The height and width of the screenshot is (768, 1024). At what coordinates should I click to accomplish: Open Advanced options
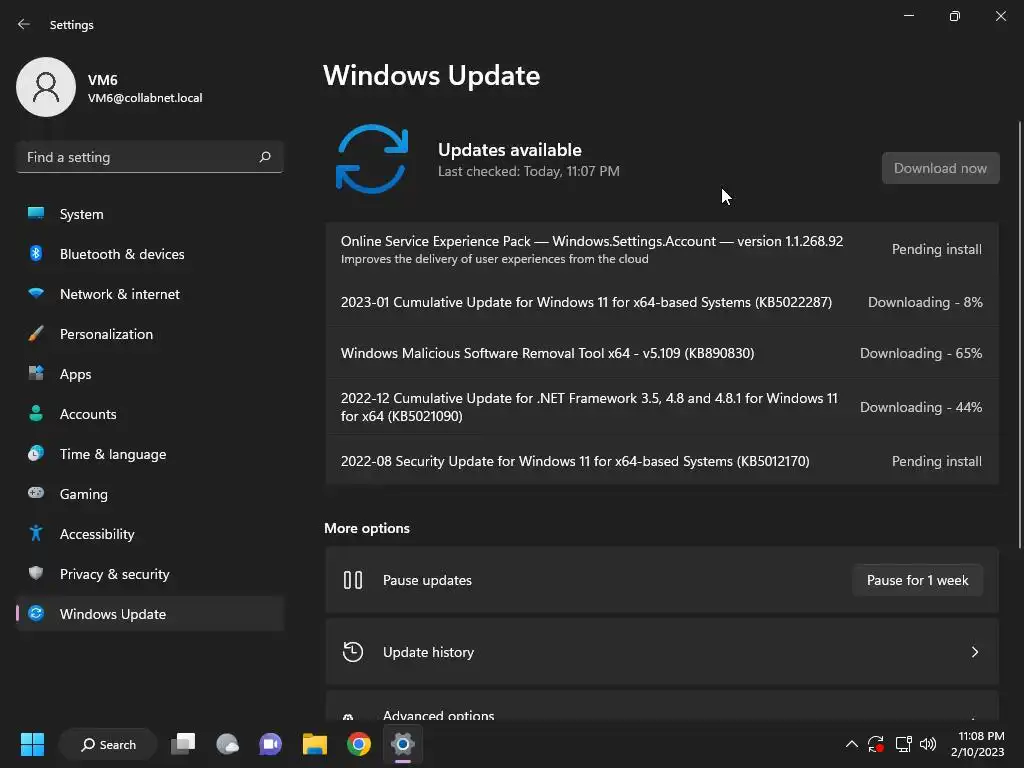tap(662, 706)
